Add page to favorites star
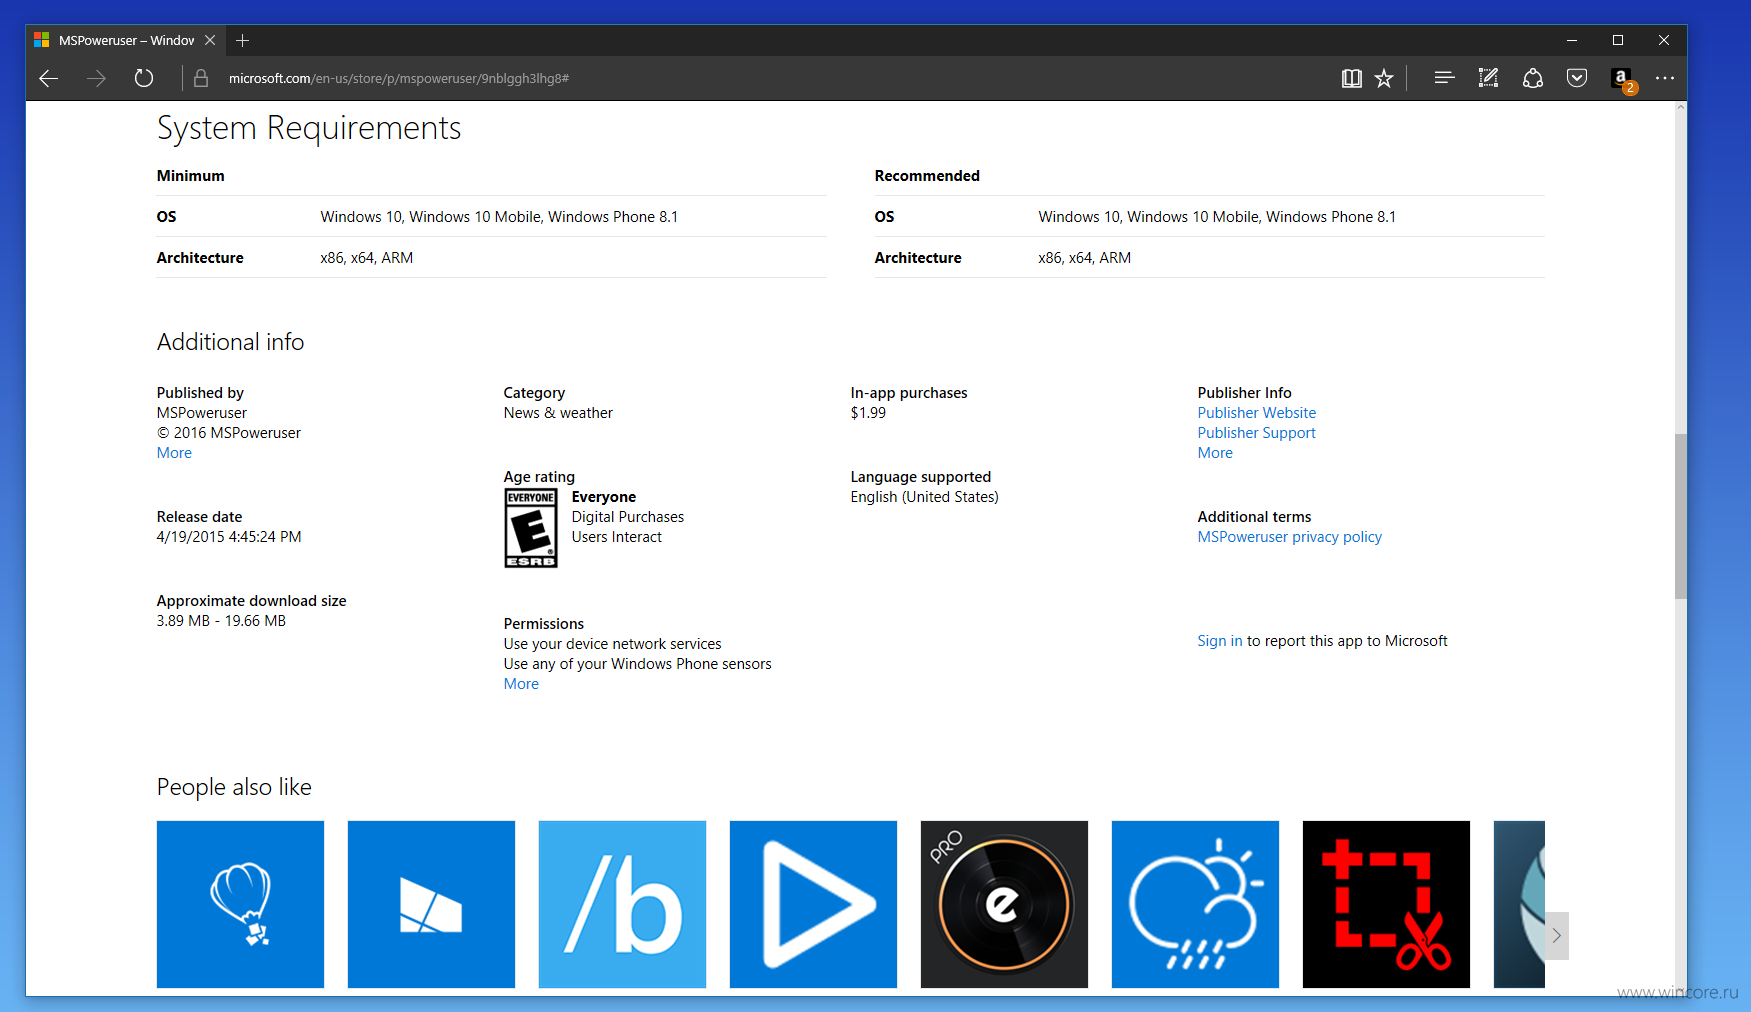Screen dimensions: 1751x1012 tap(1384, 78)
